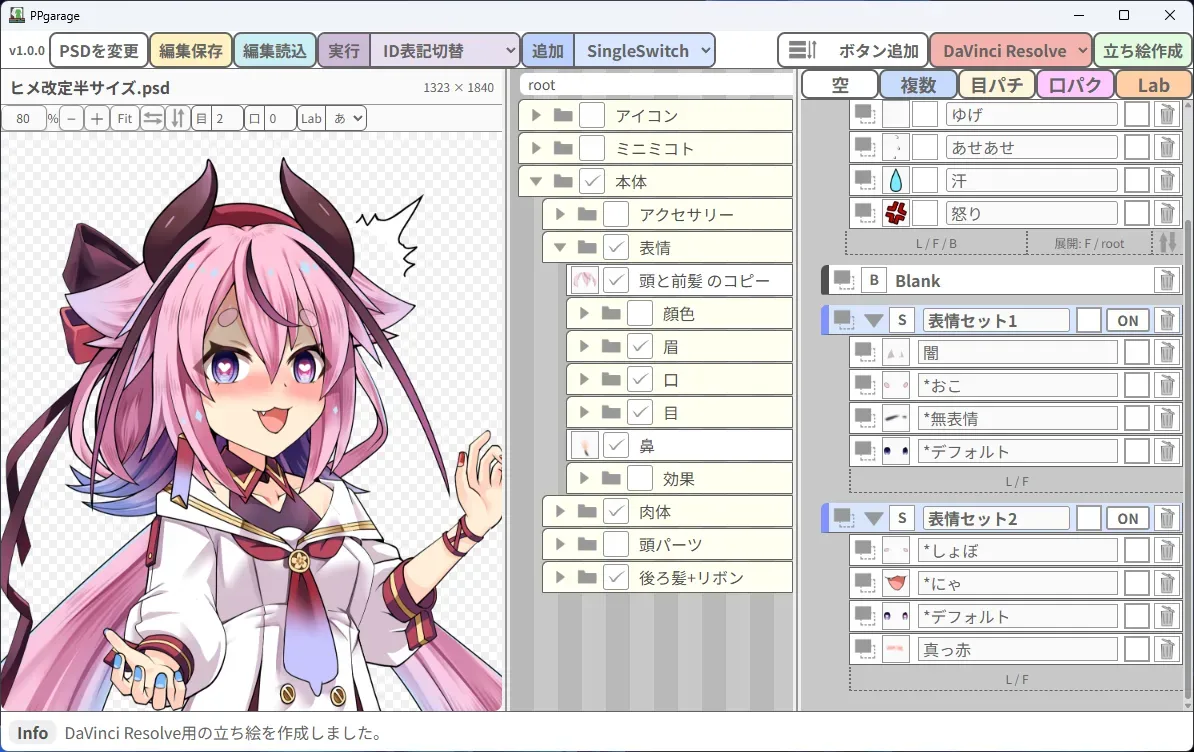This screenshot has height=752, width=1194.
Task: Expand the ミニミコト folder
Action: [x=536, y=148]
